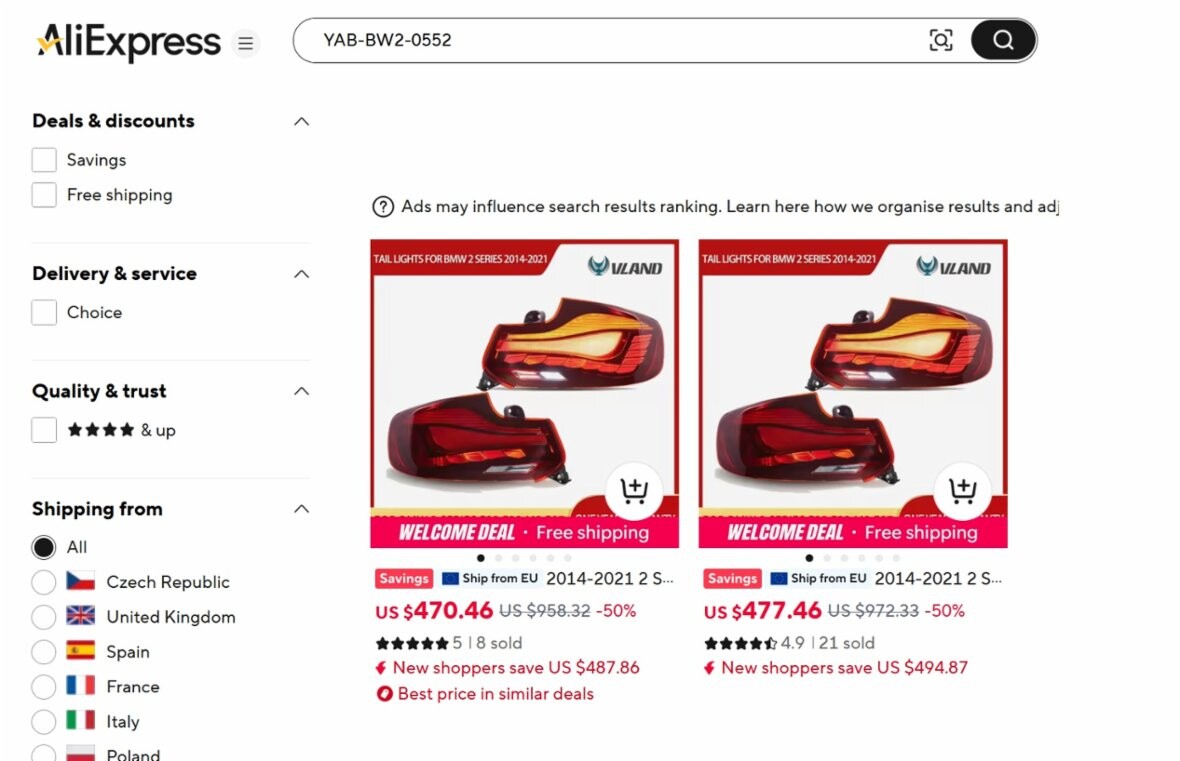The width and height of the screenshot is (1180, 761).
Task: Open the first product title 2014-2021 2 S...
Action: click(610, 578)
